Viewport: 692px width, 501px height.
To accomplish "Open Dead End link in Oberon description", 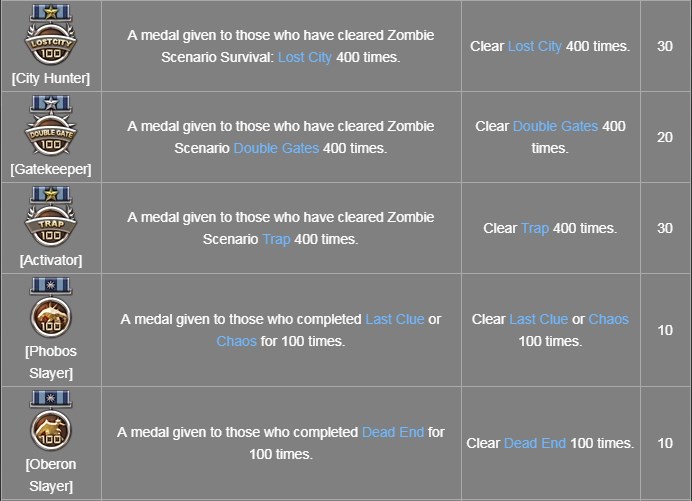I will 392,432.
